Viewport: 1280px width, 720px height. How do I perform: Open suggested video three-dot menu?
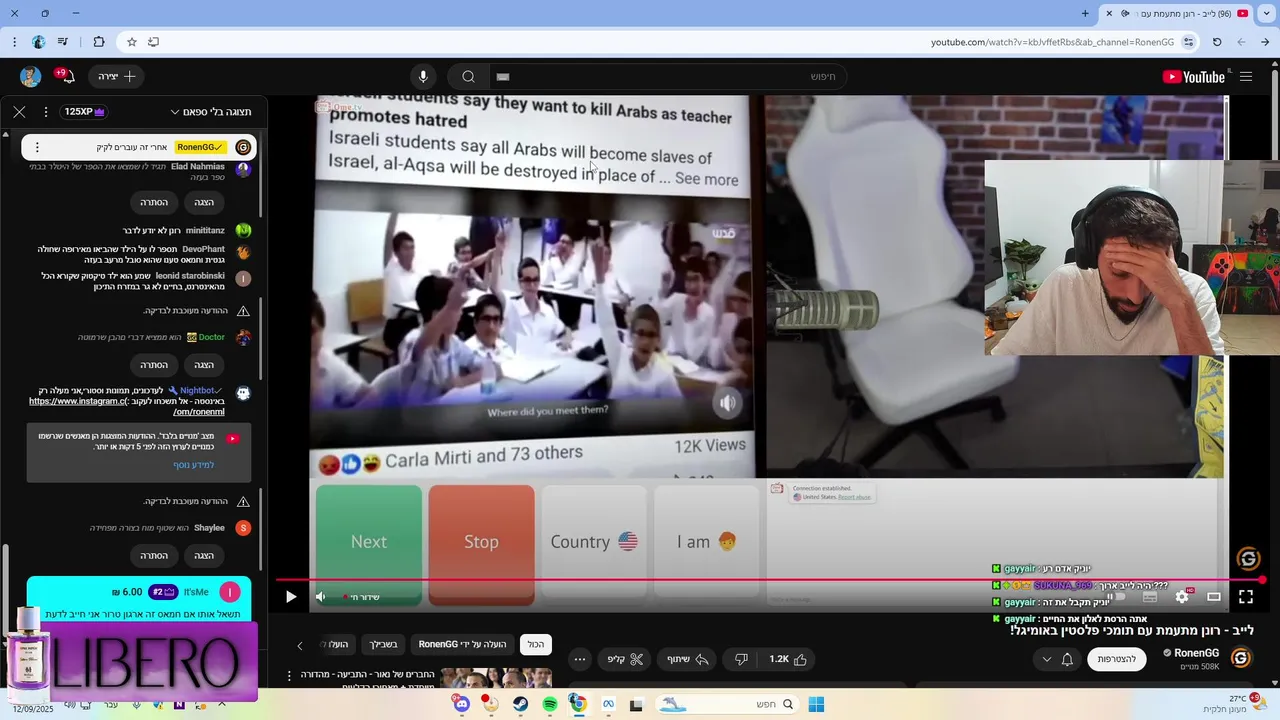(290, 676)
